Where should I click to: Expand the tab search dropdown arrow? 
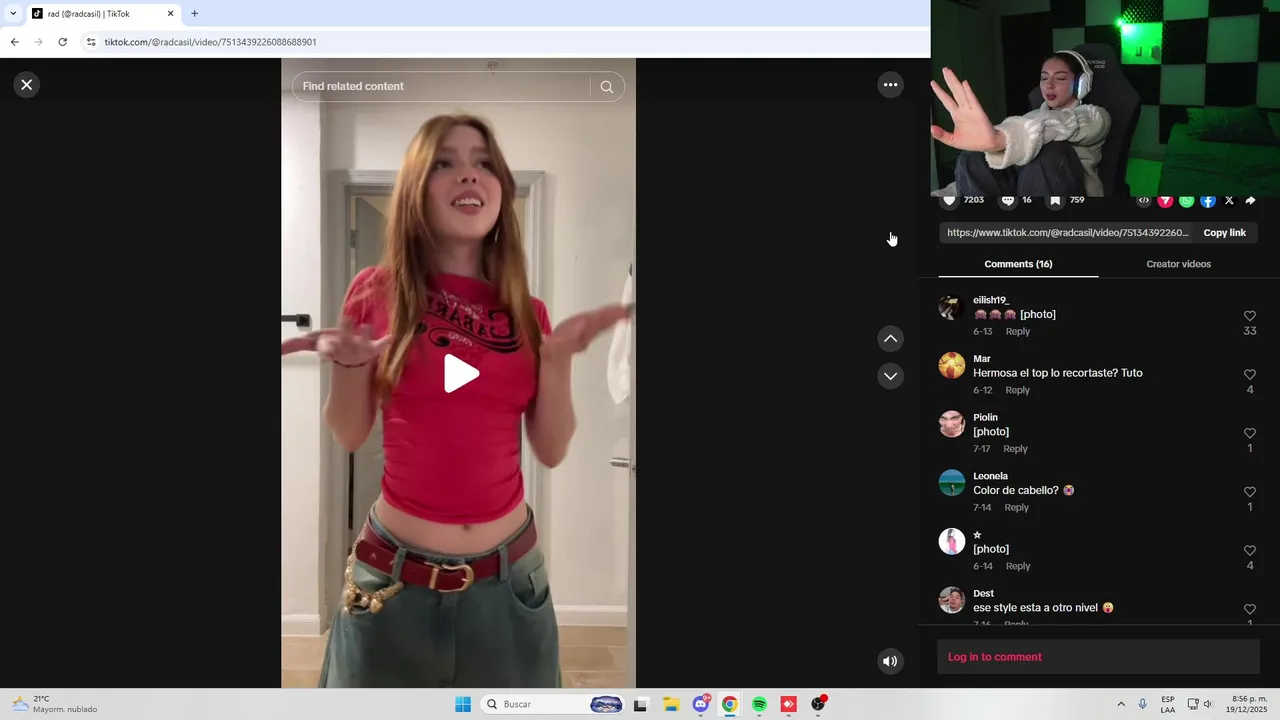click(x=13, y=14)
